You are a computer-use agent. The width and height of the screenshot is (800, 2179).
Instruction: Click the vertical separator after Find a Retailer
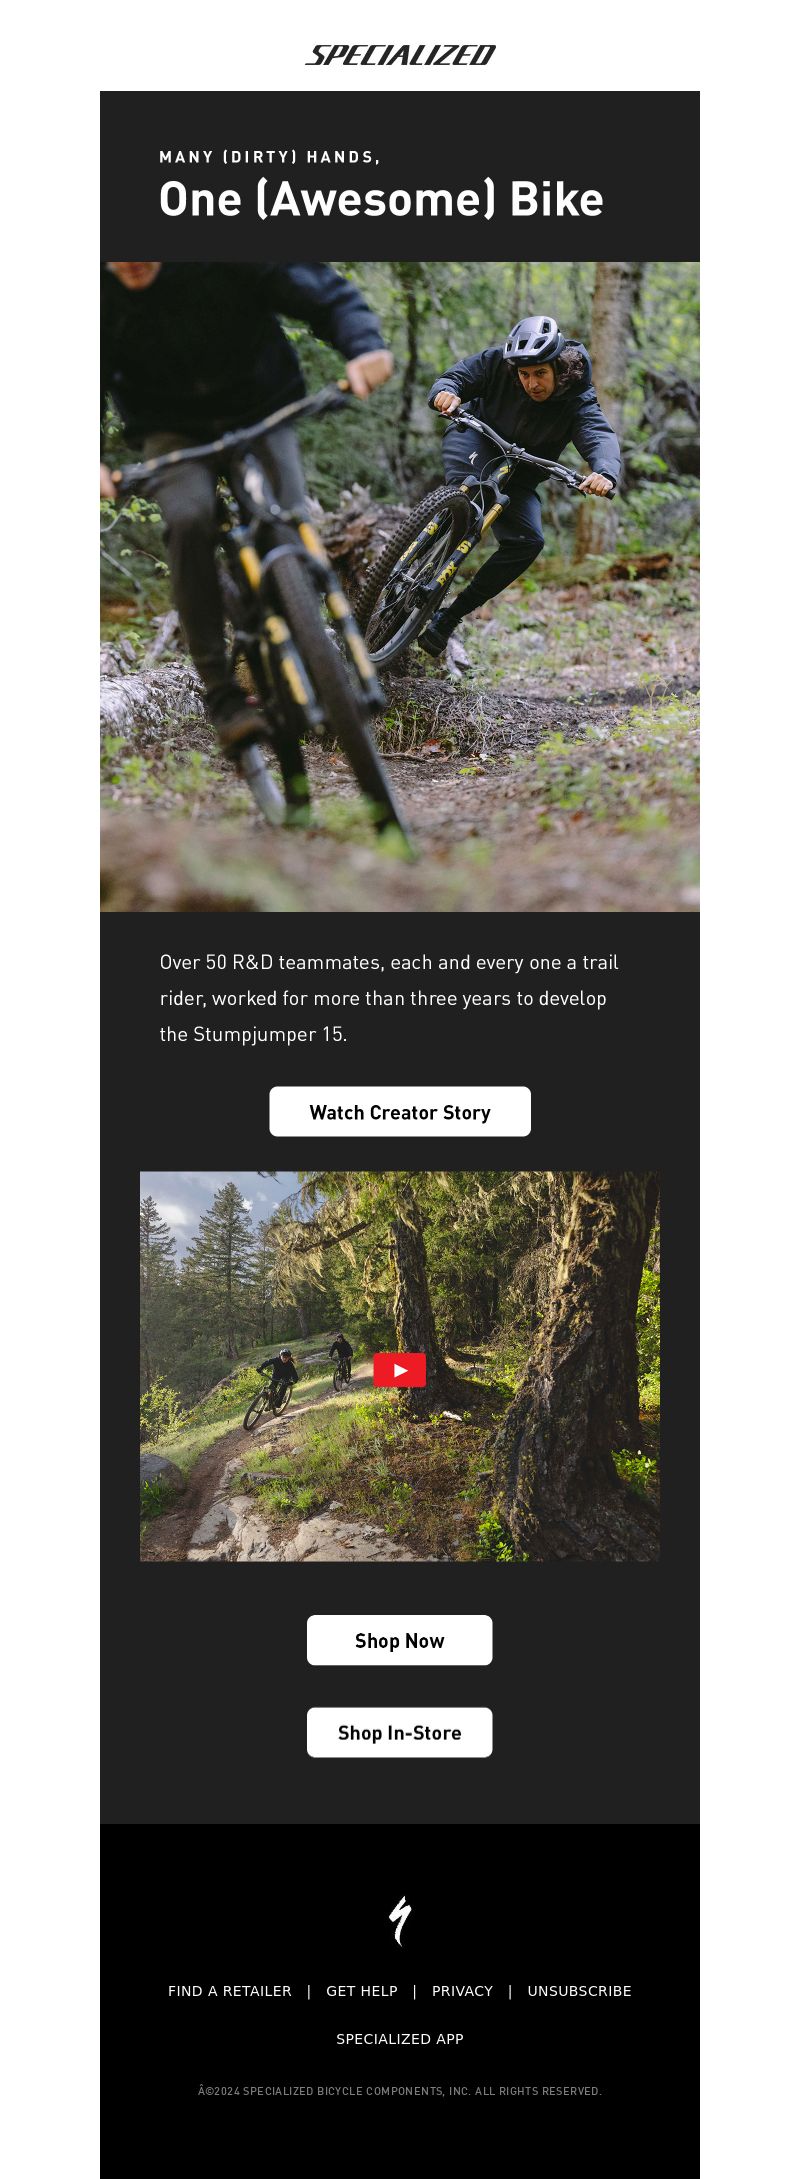tap(309, 1991)
